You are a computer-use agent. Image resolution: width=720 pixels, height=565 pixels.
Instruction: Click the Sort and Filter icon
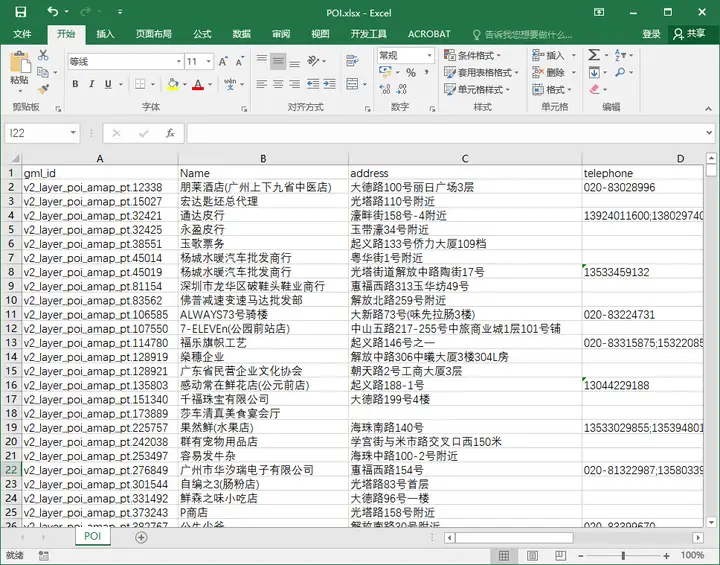(619, 55)
